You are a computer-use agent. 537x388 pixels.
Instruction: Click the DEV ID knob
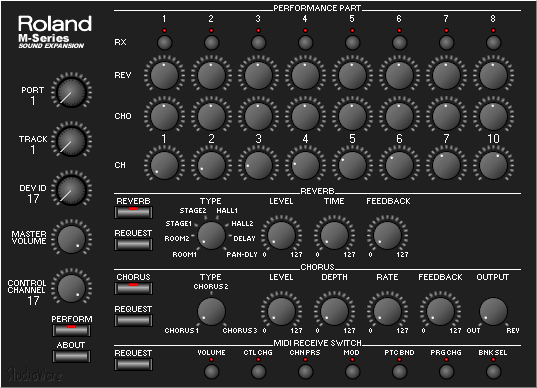coord(71,190)
